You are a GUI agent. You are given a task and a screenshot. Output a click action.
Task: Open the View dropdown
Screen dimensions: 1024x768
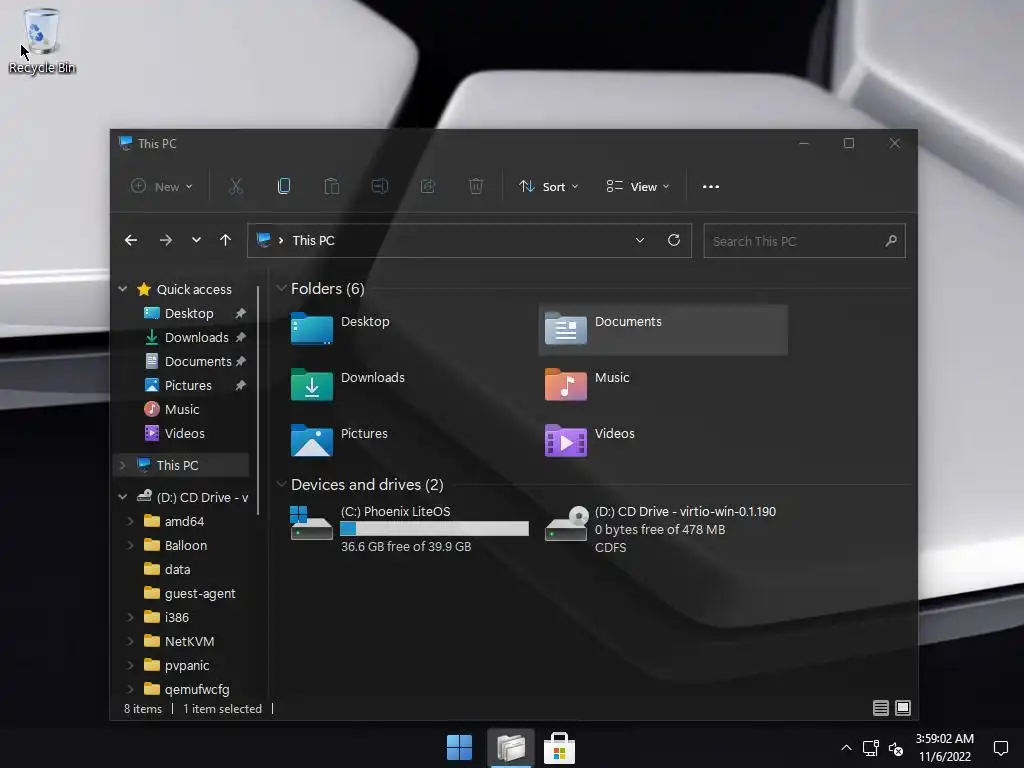point(637,187)
